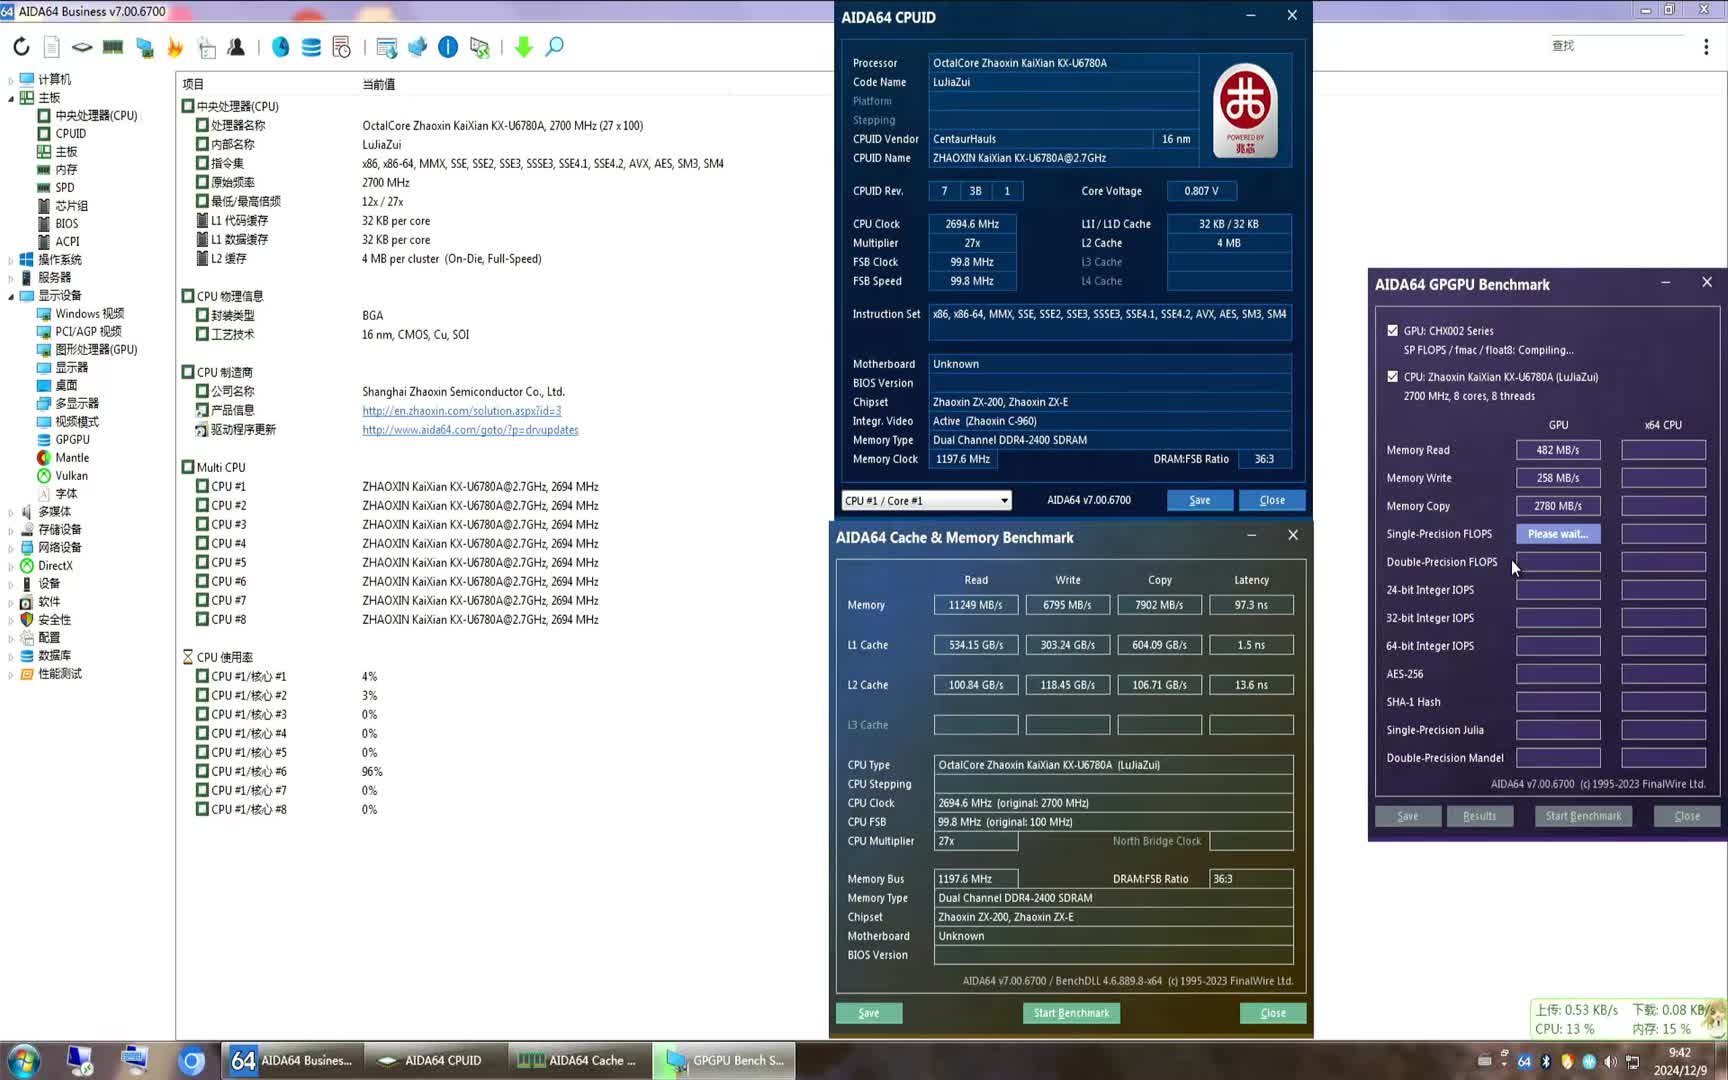The width and height of the screenshot is (1728, 1080).
Task: Open the CPU #1 / Core #1 dropdown
Action: click(x=926, y=500)
